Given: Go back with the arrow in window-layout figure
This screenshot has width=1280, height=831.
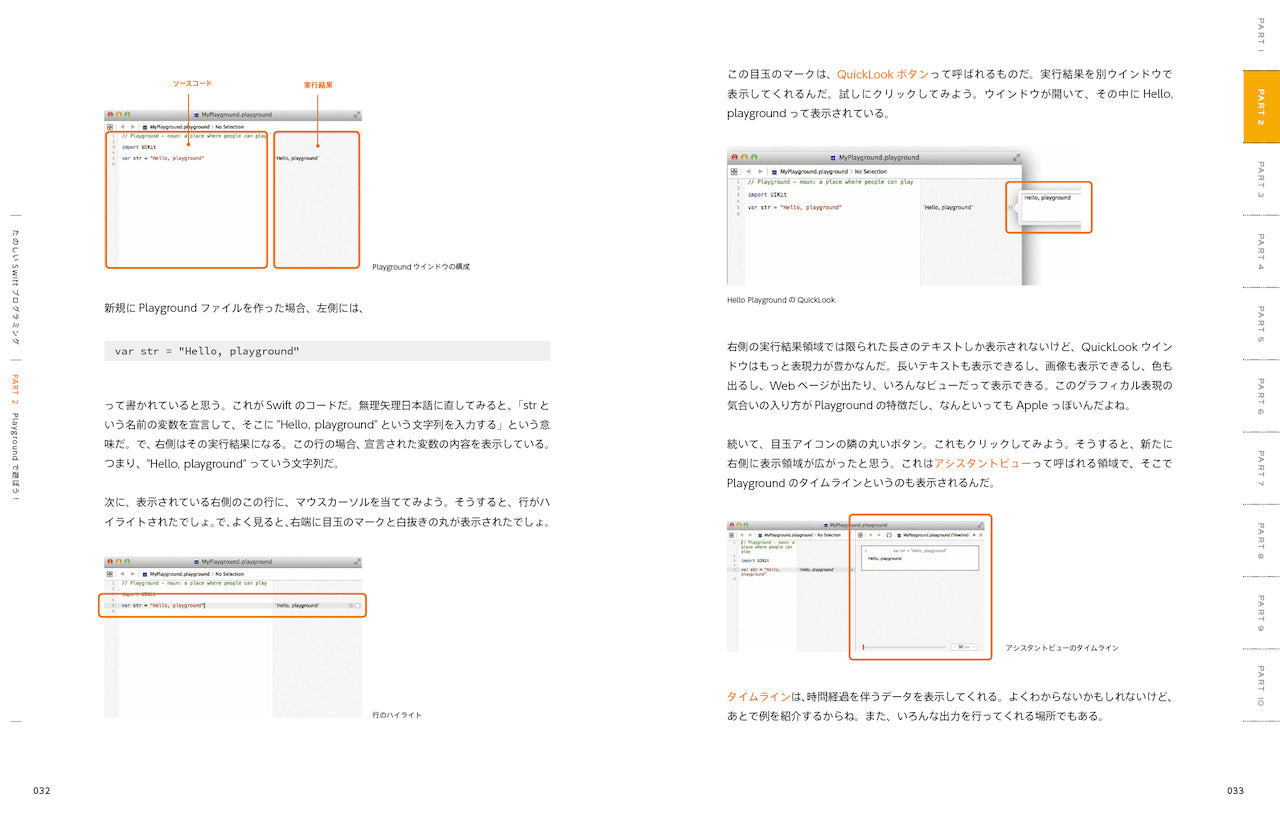Looking at the screenshot, I should pyautogui.click(x=122, y=127).
